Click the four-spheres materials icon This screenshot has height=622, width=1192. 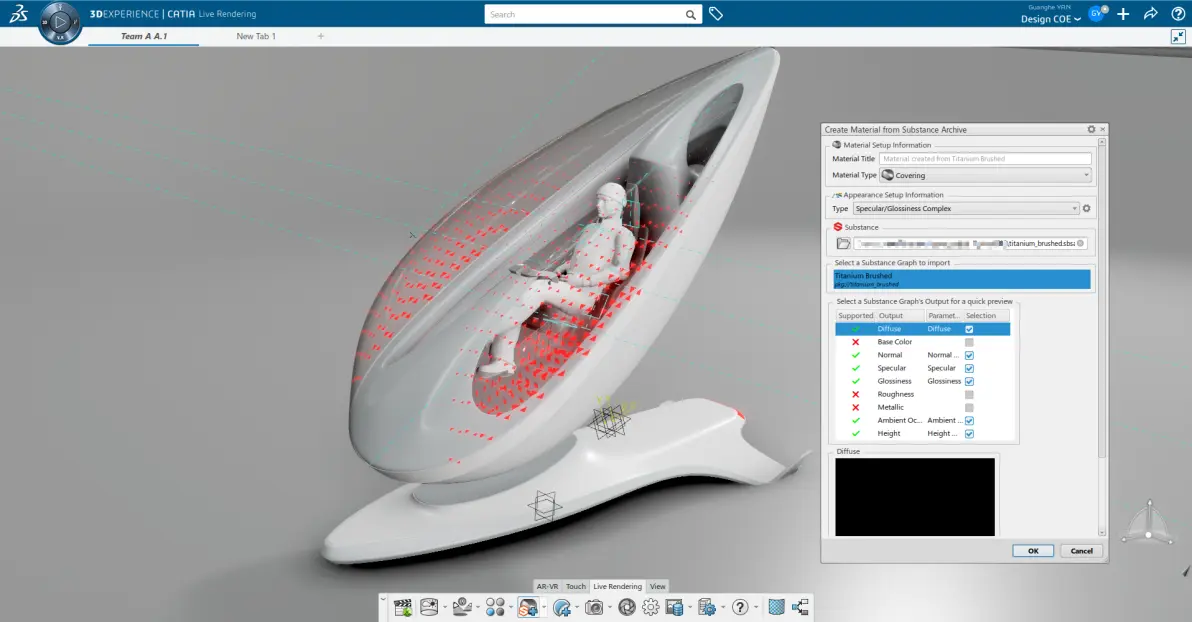click(495, 608)
